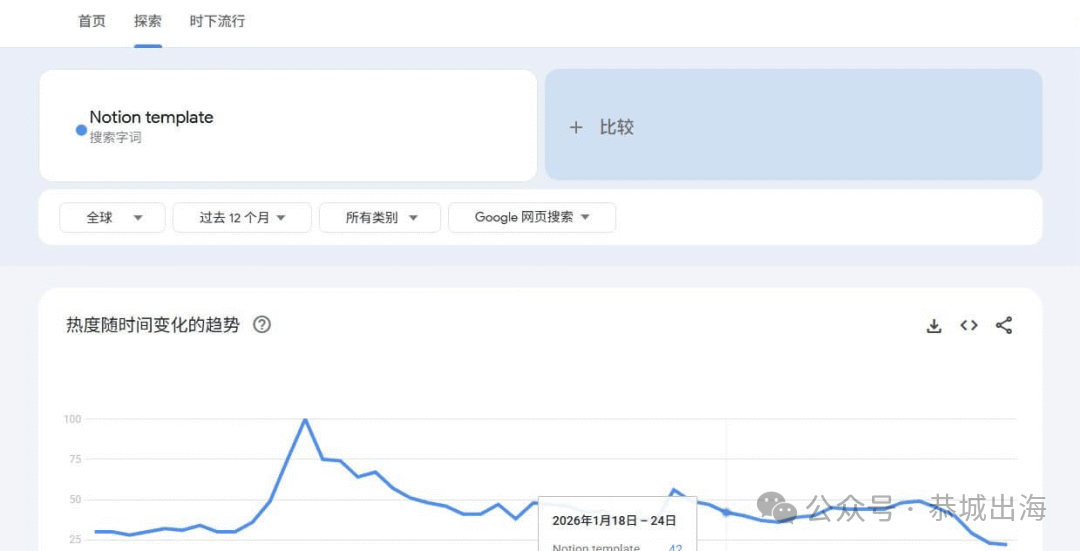This screenshot has height=551, width=1080.
Task: Click the Notion template search term box
Action: point(288,125)
